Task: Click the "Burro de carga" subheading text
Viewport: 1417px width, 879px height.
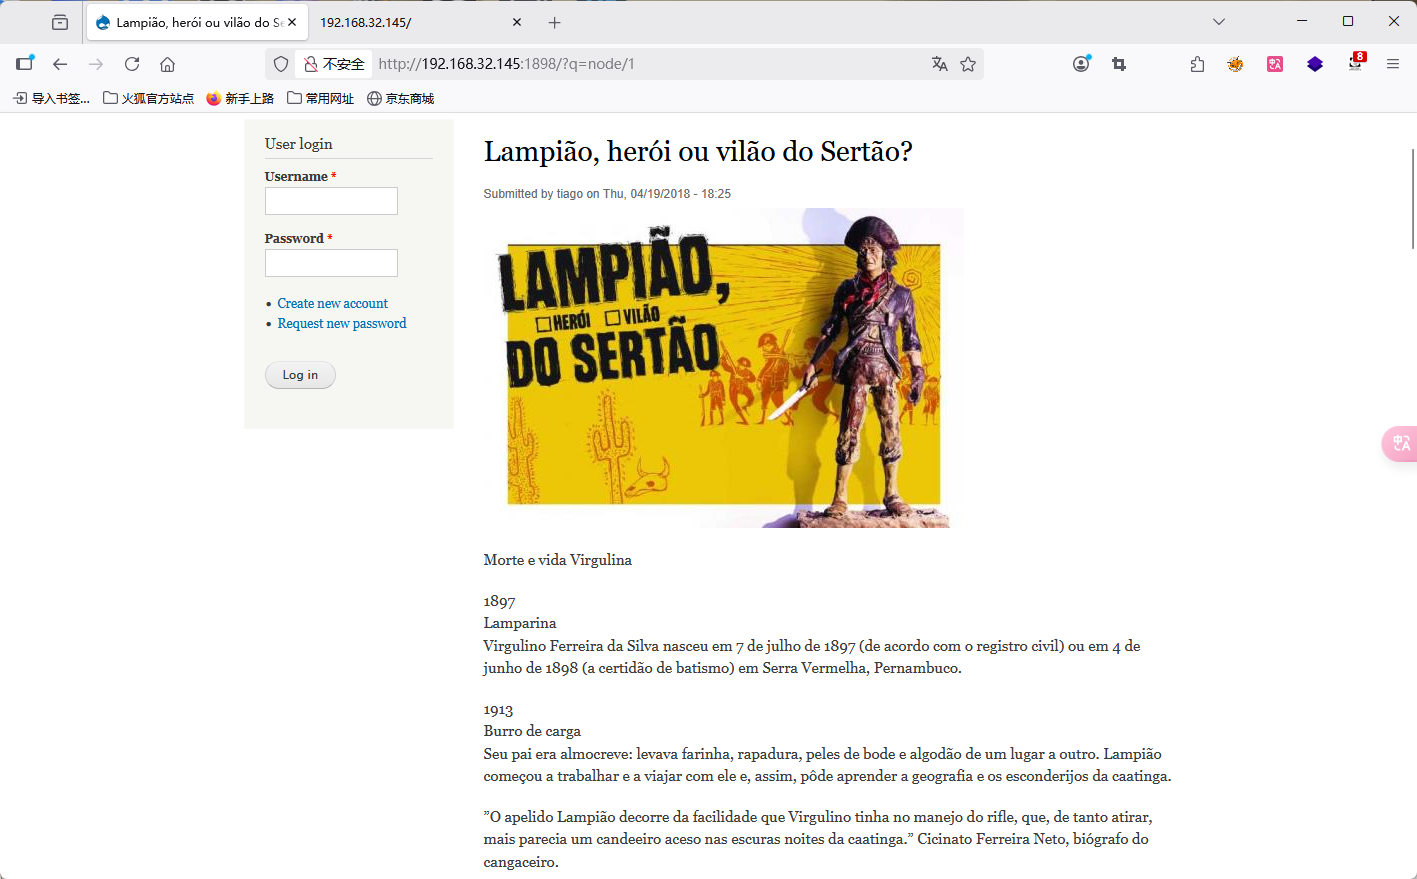Action: [532, 731]
